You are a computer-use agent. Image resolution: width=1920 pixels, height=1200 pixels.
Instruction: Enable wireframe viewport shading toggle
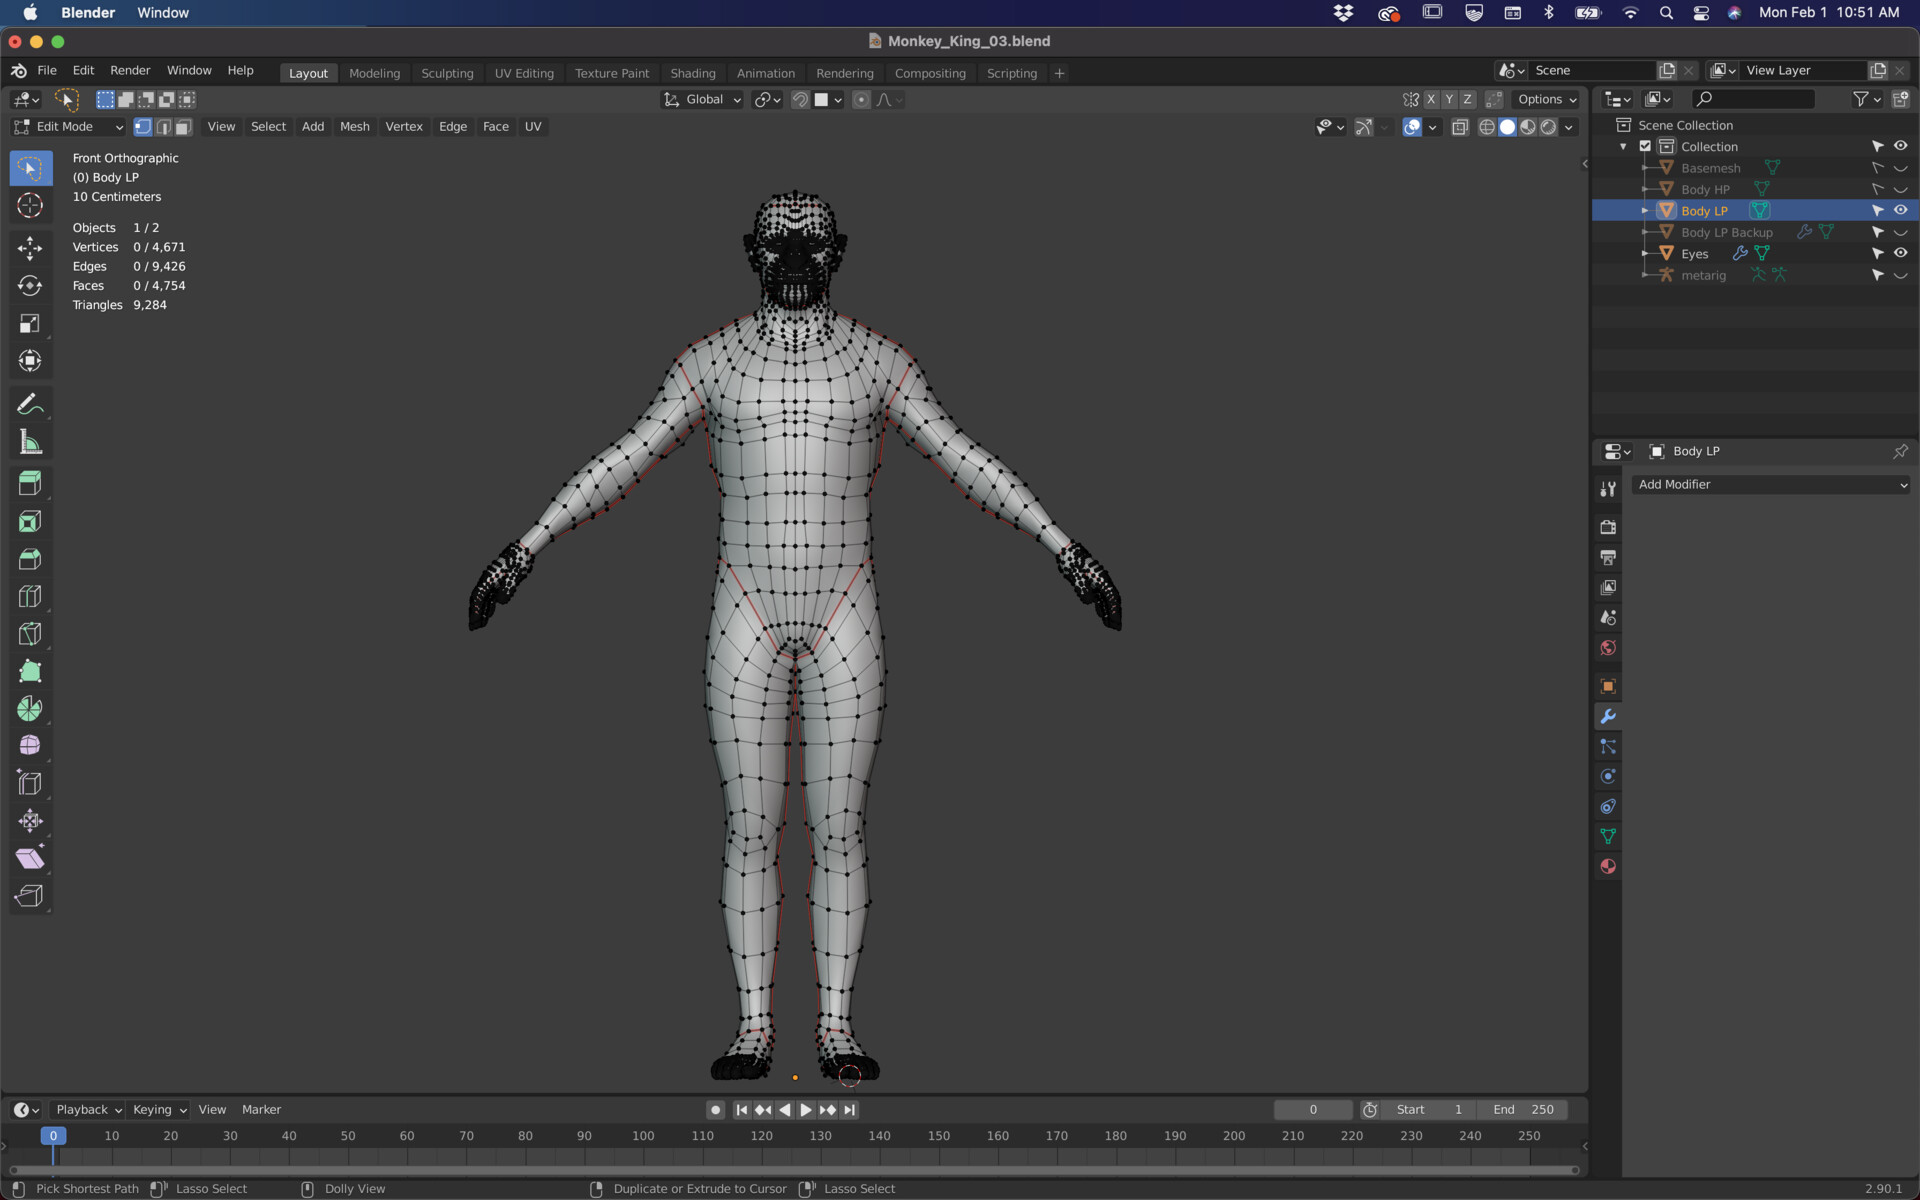point(1486,127)
